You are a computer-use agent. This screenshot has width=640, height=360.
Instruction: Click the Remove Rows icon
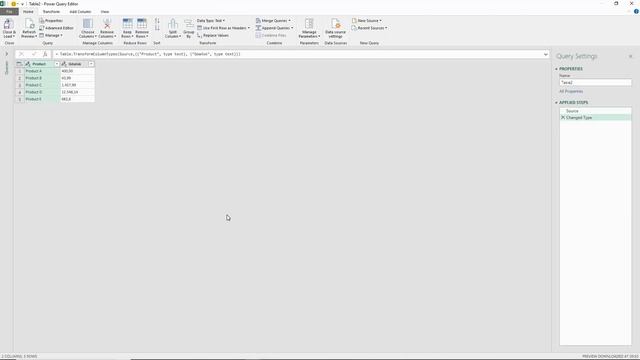[142, 24]
